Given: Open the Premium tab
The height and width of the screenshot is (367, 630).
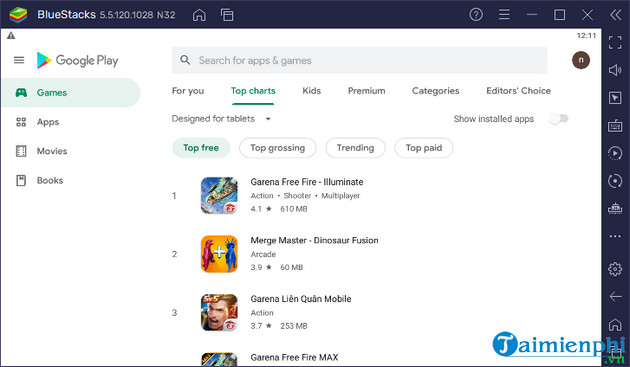Looking at the screenshot, I should tap(366, 91).
